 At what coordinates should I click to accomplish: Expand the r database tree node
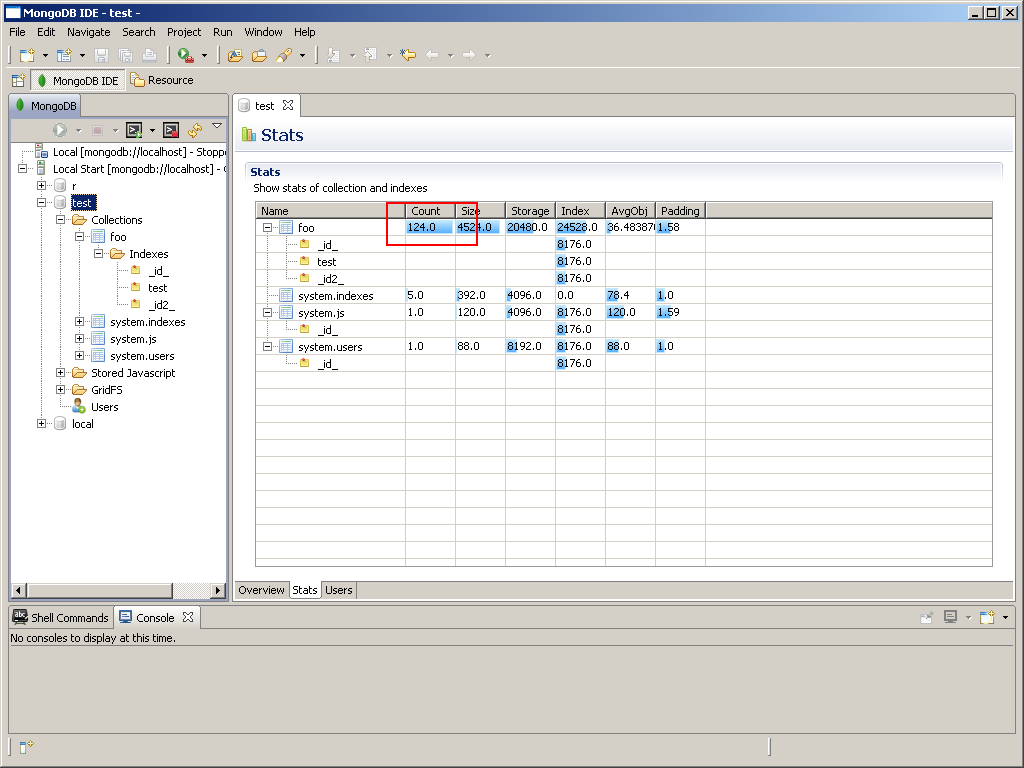click(41, 185)
